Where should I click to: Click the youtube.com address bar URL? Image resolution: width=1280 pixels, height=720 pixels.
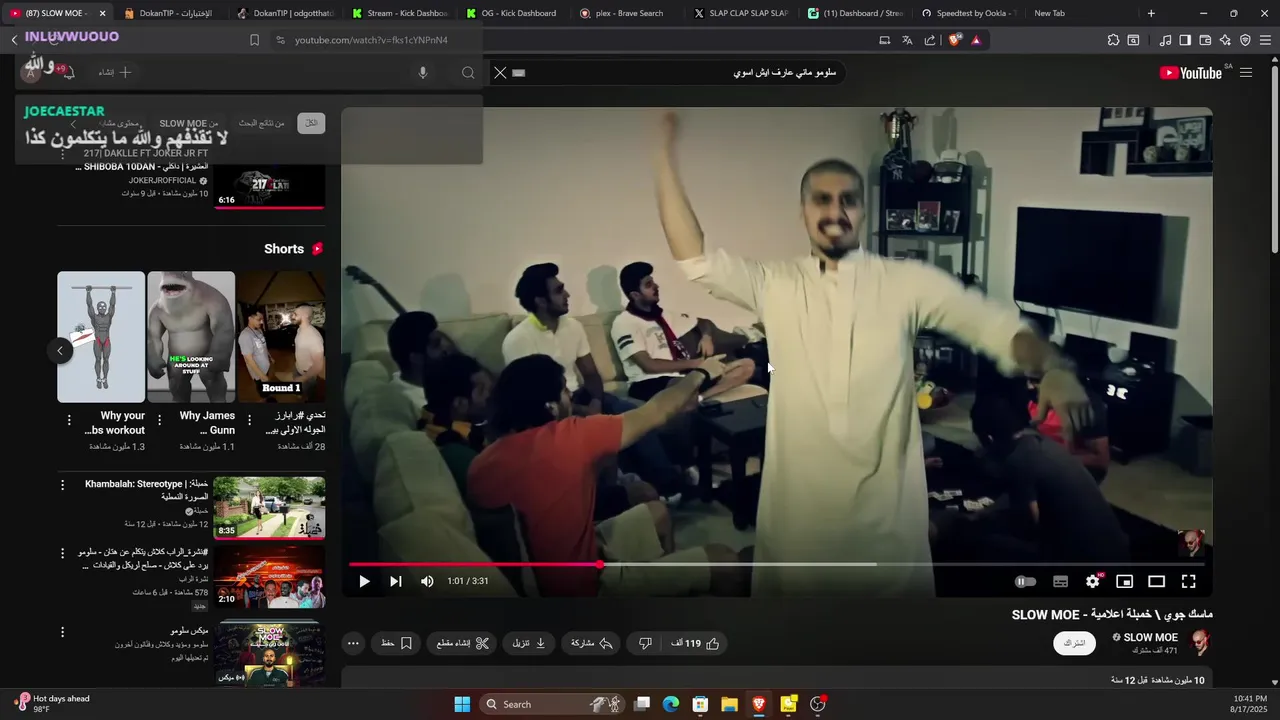[371, 40]
